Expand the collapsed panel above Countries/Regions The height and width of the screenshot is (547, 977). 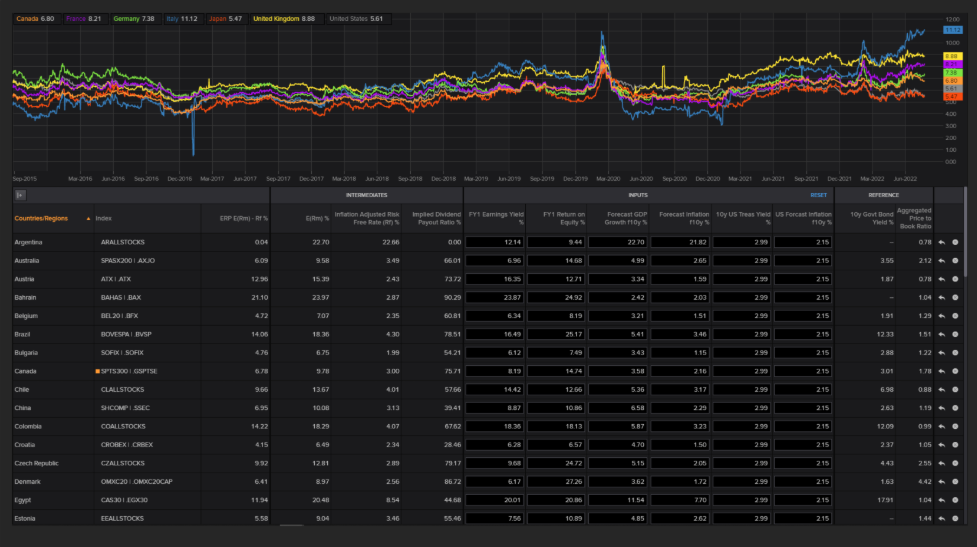[20, 195]
